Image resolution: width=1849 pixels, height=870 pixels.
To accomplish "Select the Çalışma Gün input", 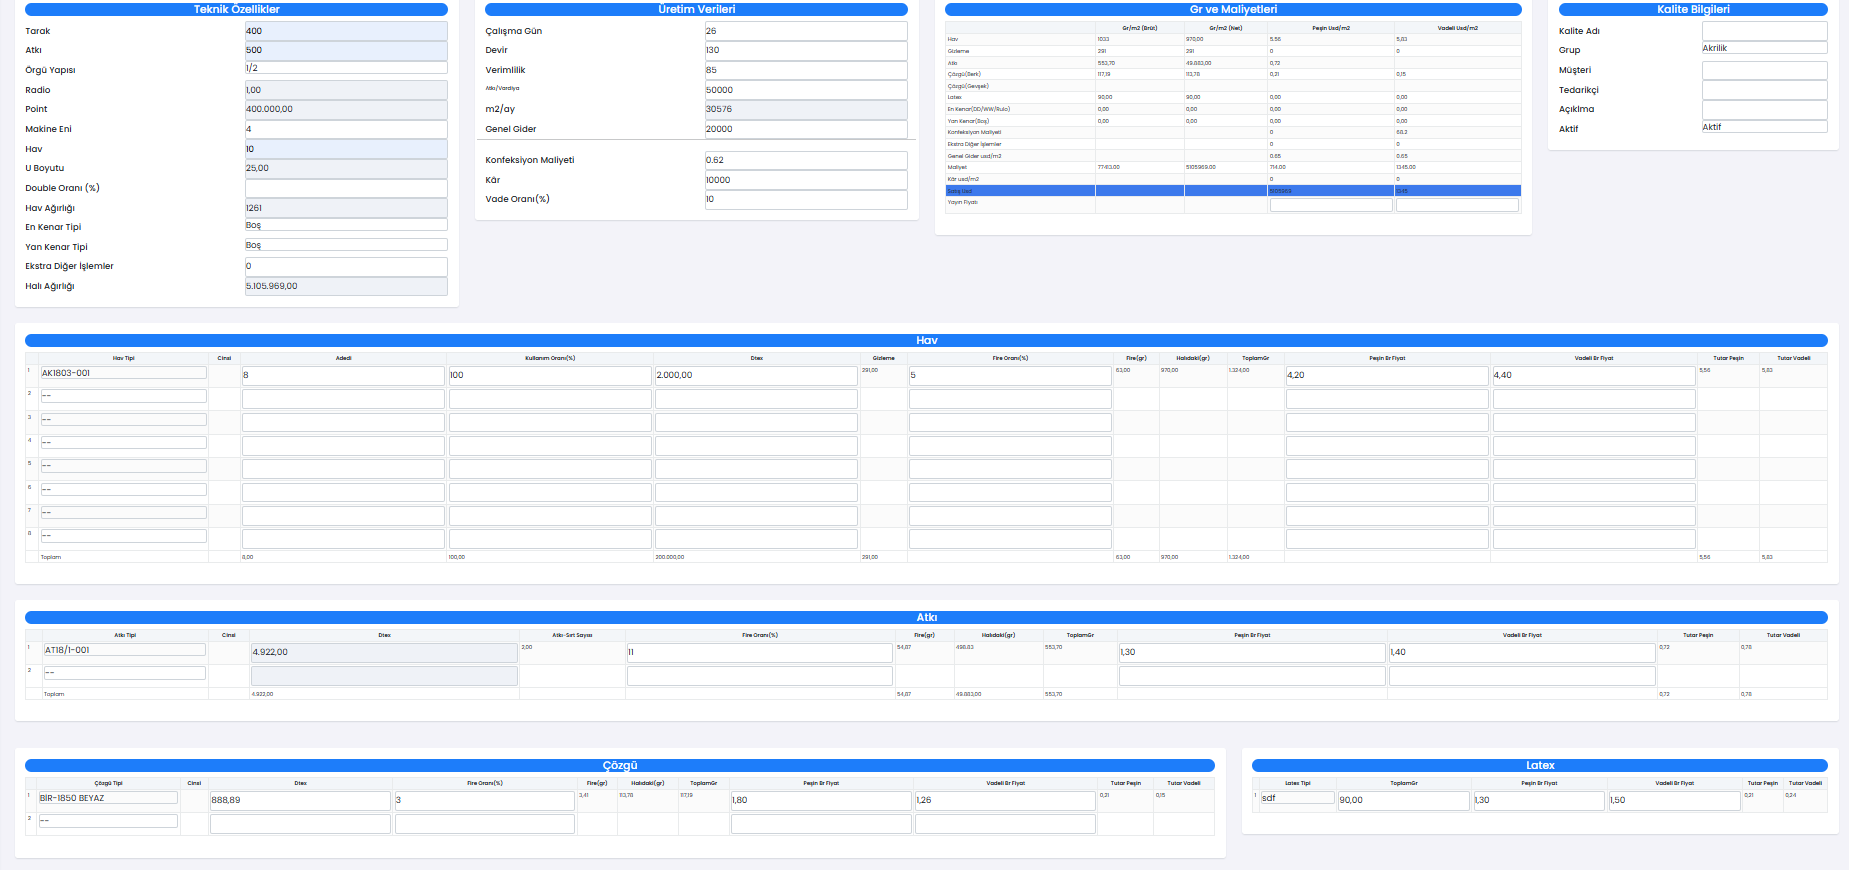I will click(x=805, y=31).
